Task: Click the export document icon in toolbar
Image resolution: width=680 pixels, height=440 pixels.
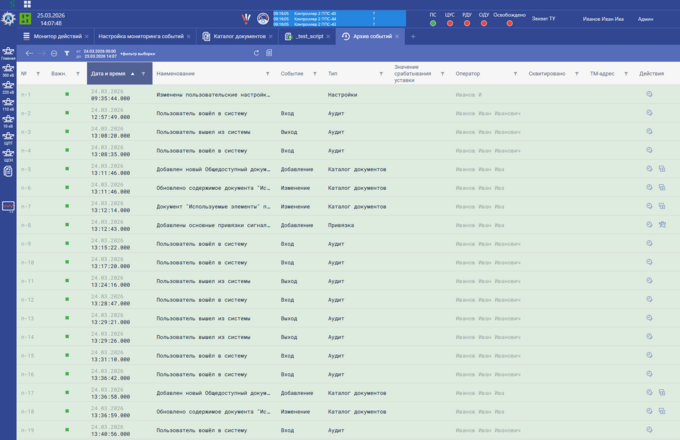Action: 269,53
